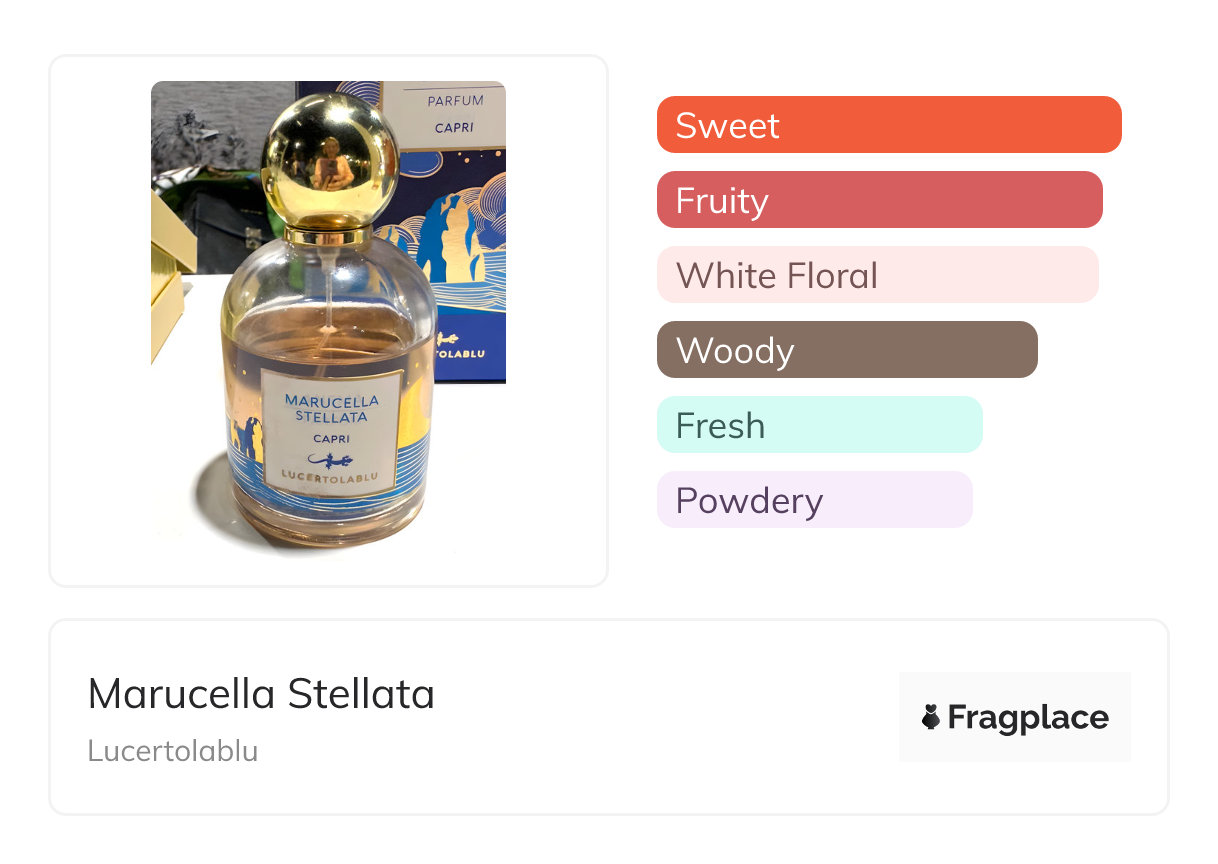Choose the White Floral accord bar
1218x864 pixels.
tap(877, 275)
